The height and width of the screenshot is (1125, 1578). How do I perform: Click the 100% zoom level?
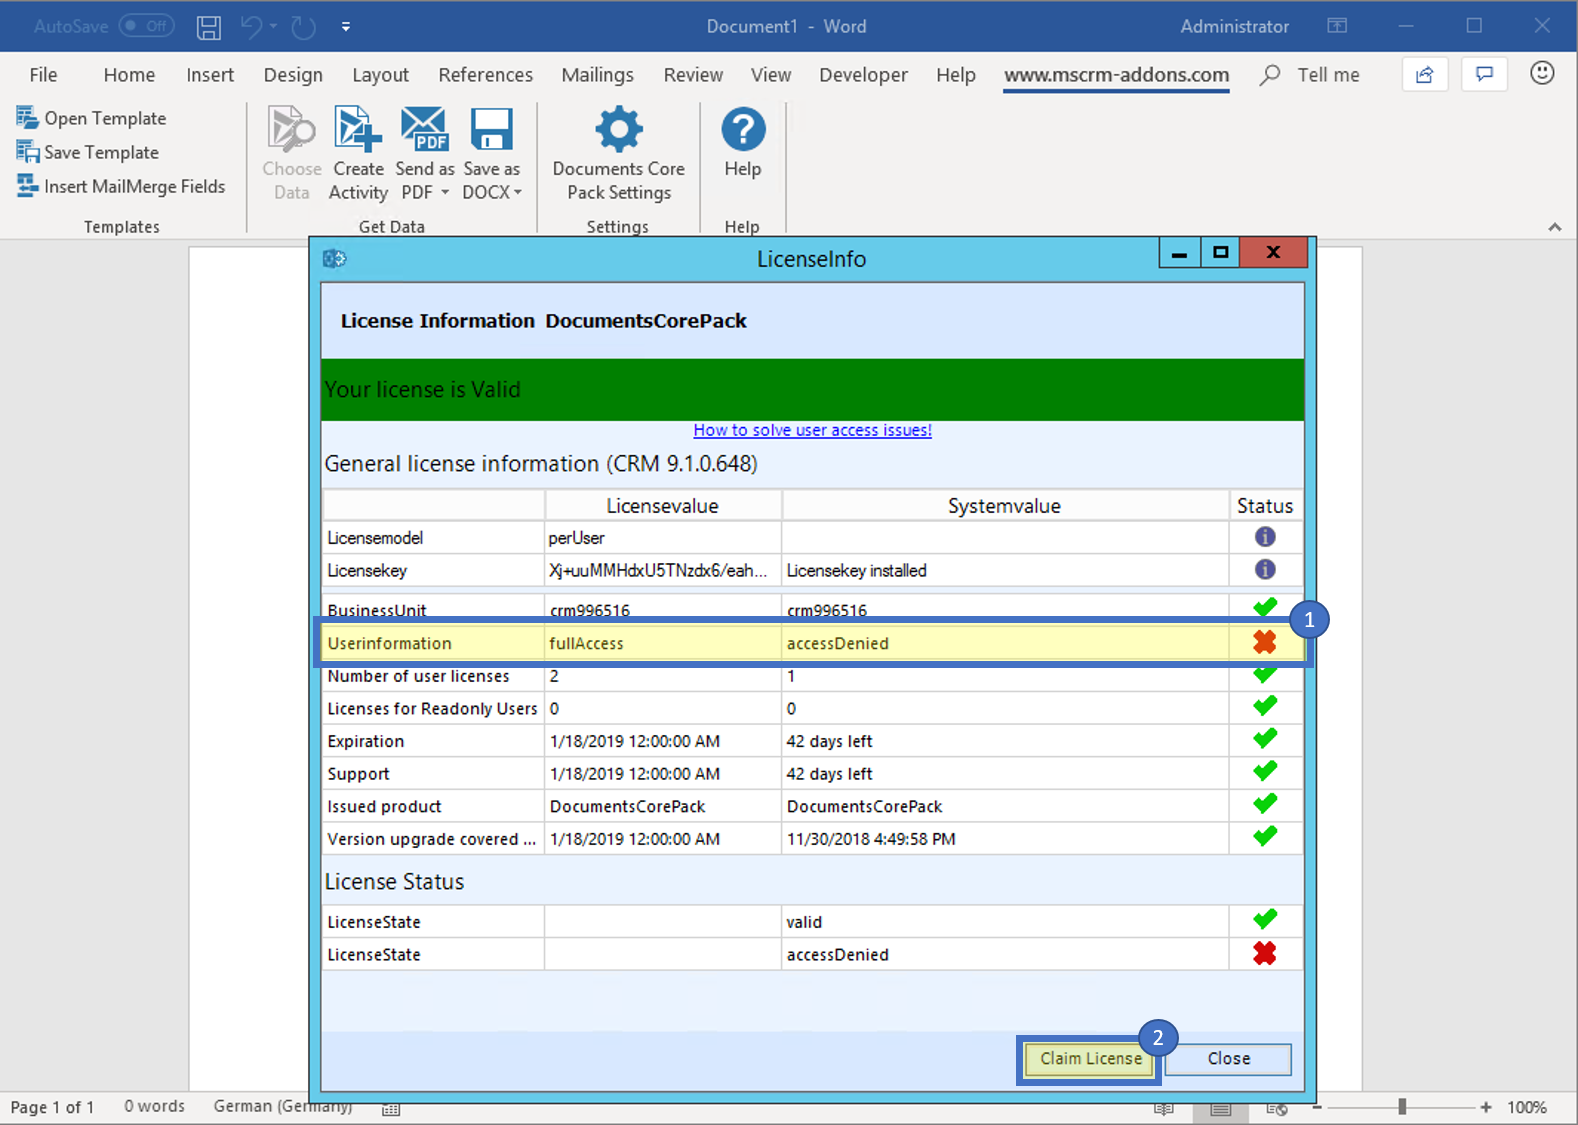[1527, 1107]
